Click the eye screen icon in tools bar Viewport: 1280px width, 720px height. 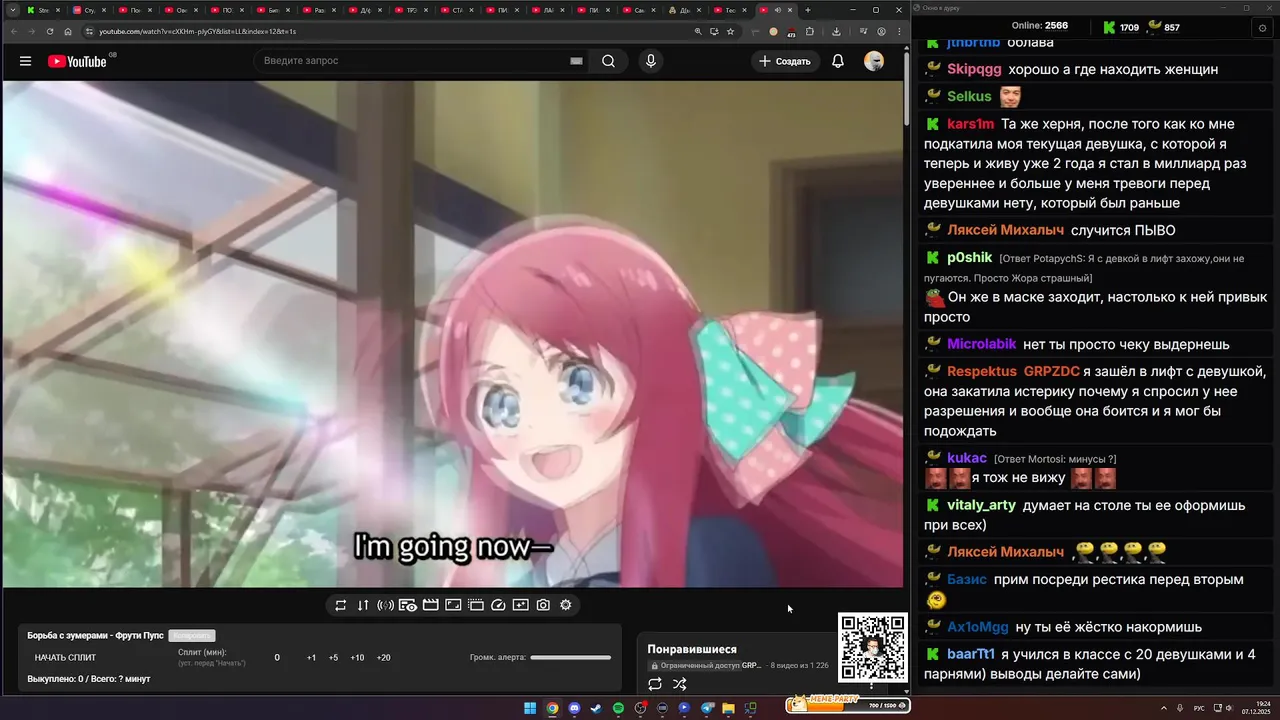click(x=408, y=605)
